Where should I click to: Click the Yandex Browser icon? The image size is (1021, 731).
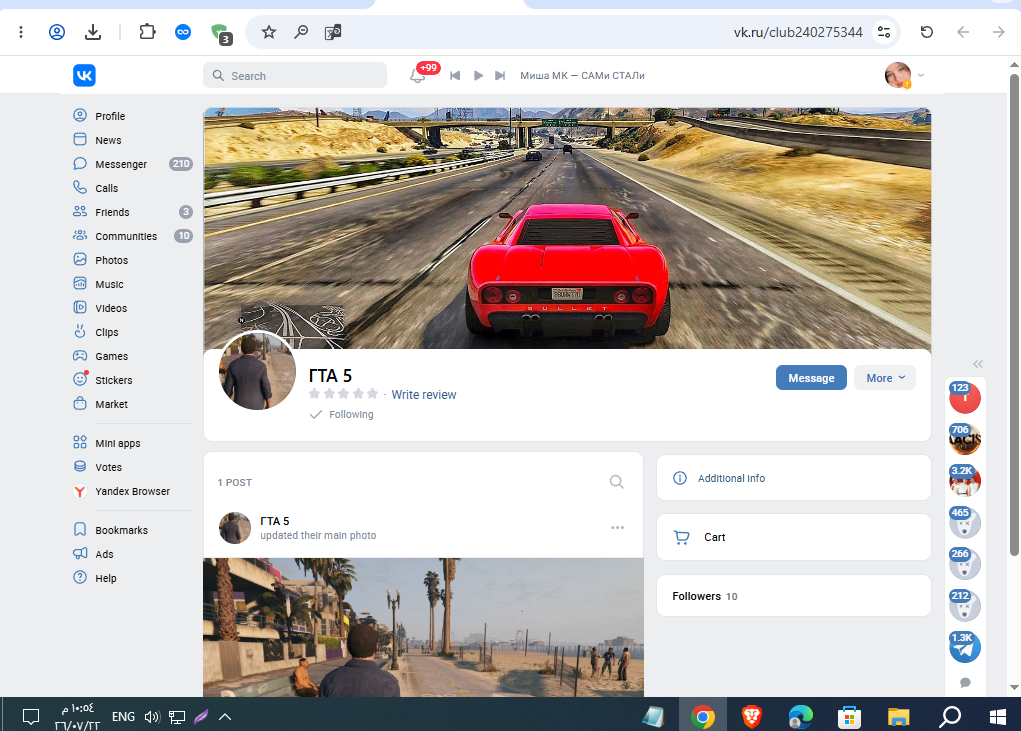coord(80,491)
